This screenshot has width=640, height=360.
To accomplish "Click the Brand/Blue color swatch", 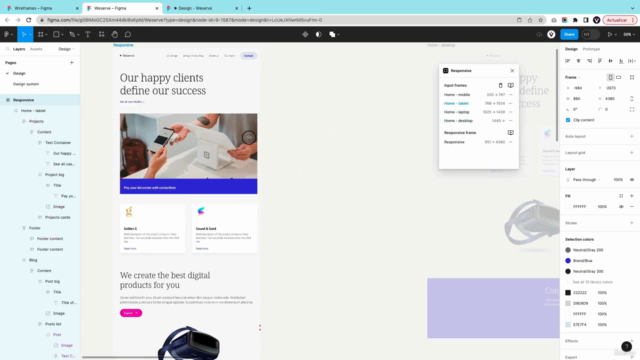I will point(568,261).
